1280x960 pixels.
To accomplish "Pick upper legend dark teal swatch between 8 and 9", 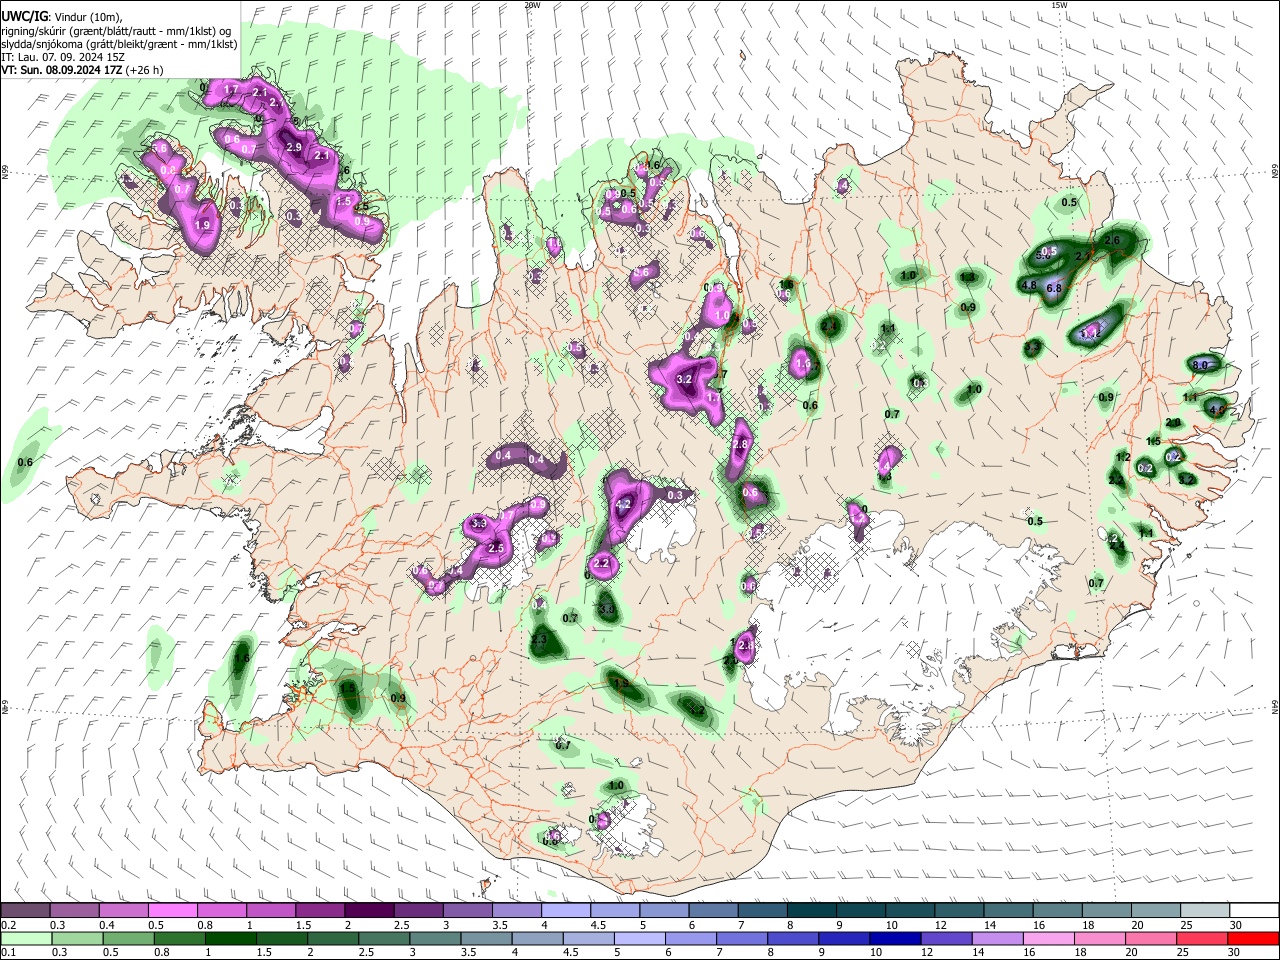I will (811, 911).
